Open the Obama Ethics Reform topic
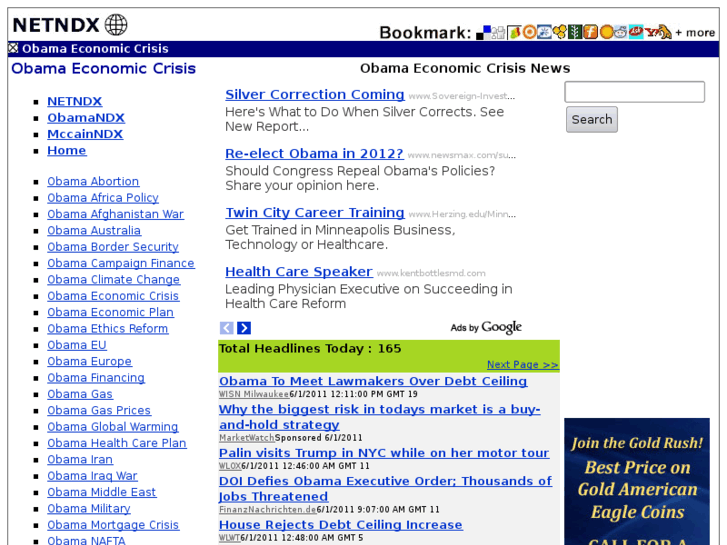 108,328
